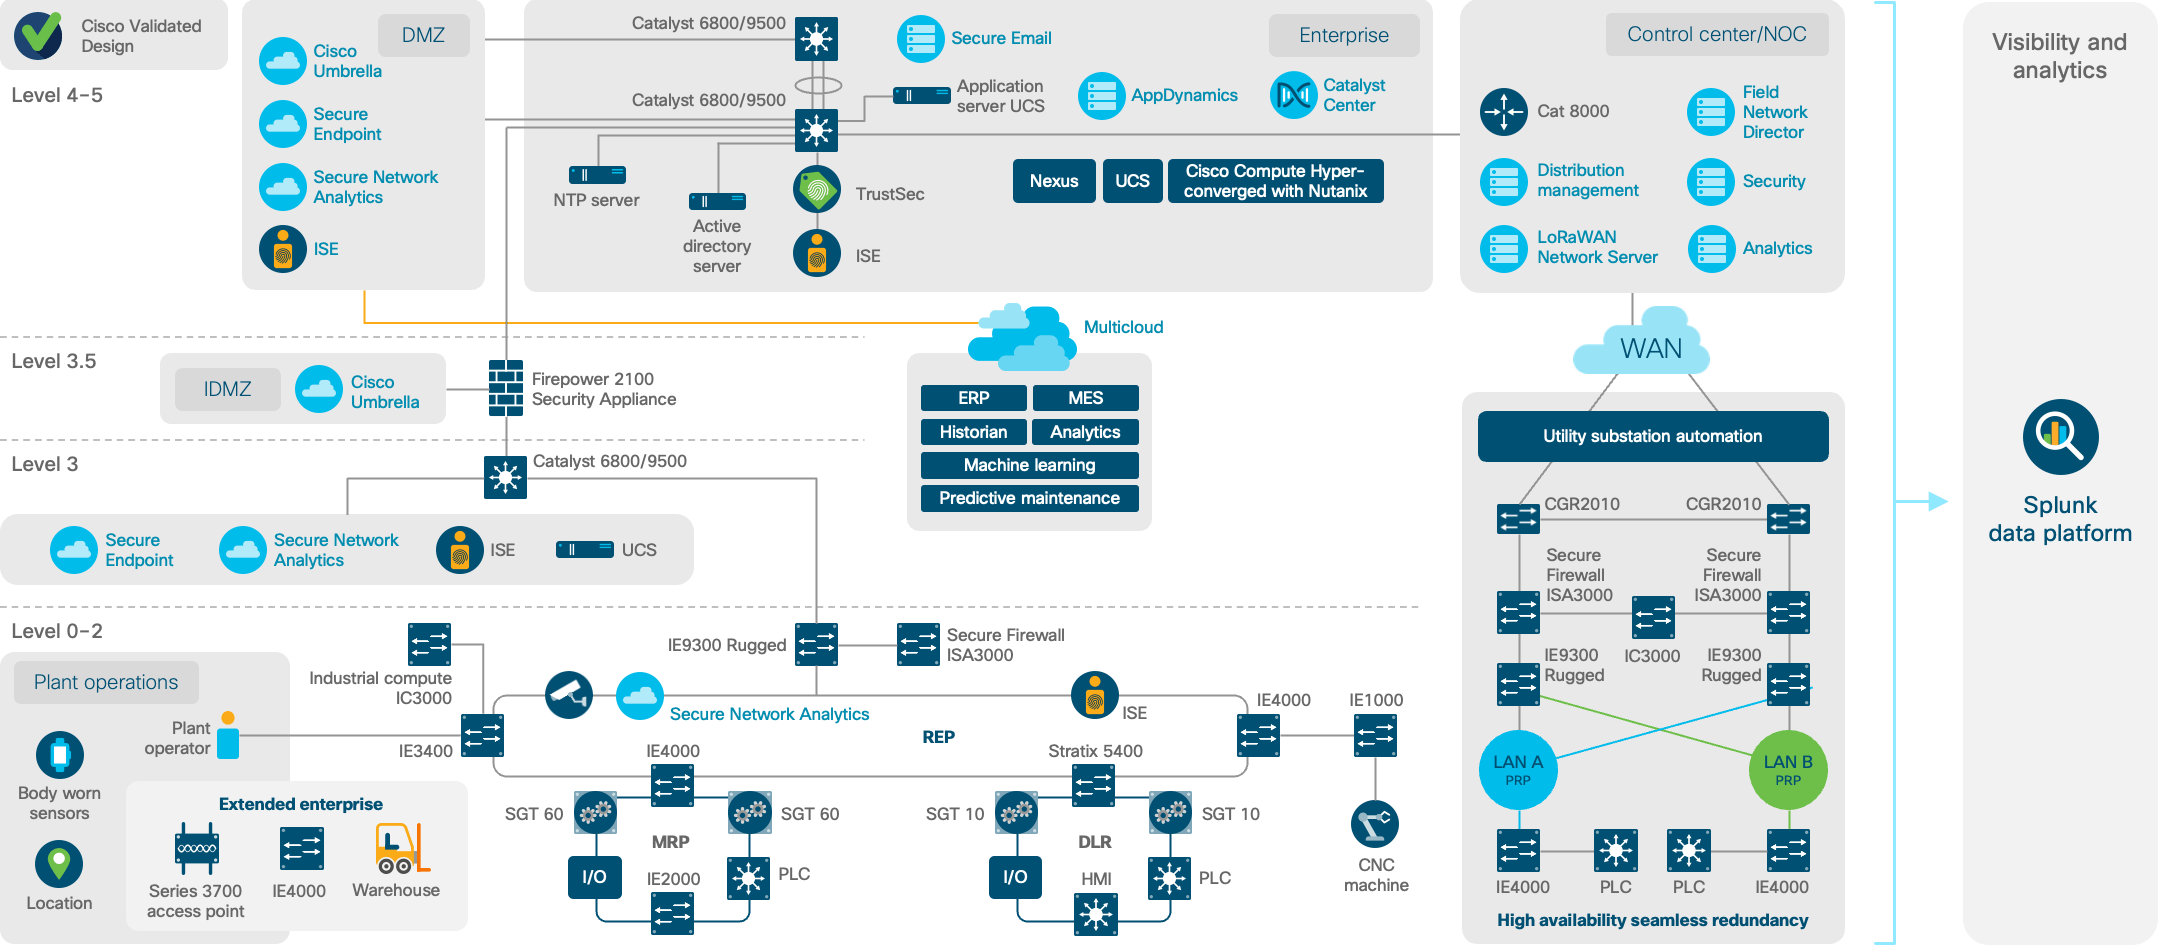Select Cisco Compute Hyper-converged with Nutanix box
The width and height of the screenshot is (2160, 946).
click(x=1275, y=181)
